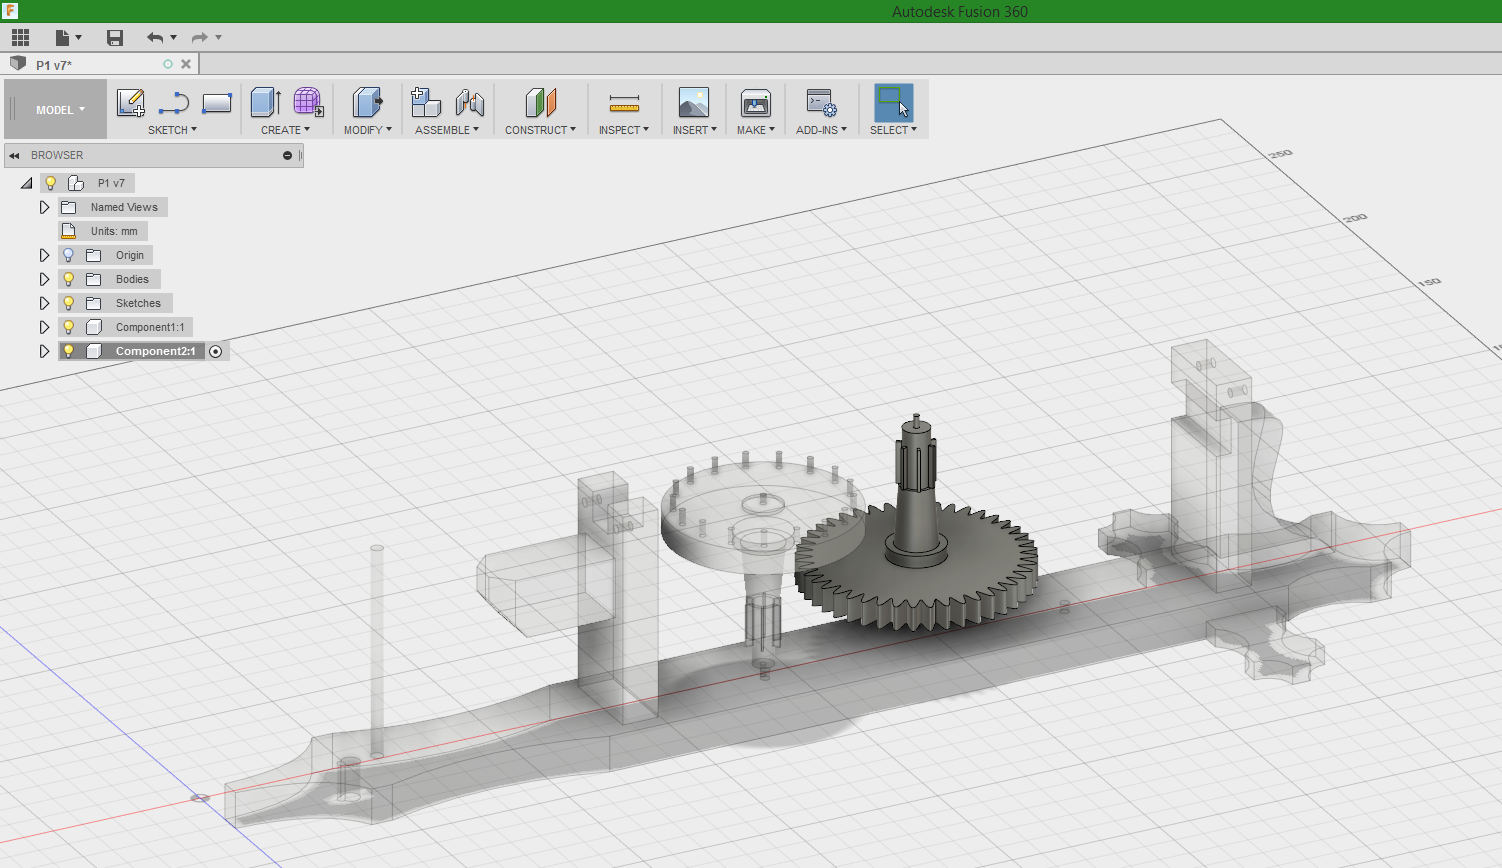Expand the Component1:1 node
The width and height of the screenshot is (1502, 868).
pos(44,327)
